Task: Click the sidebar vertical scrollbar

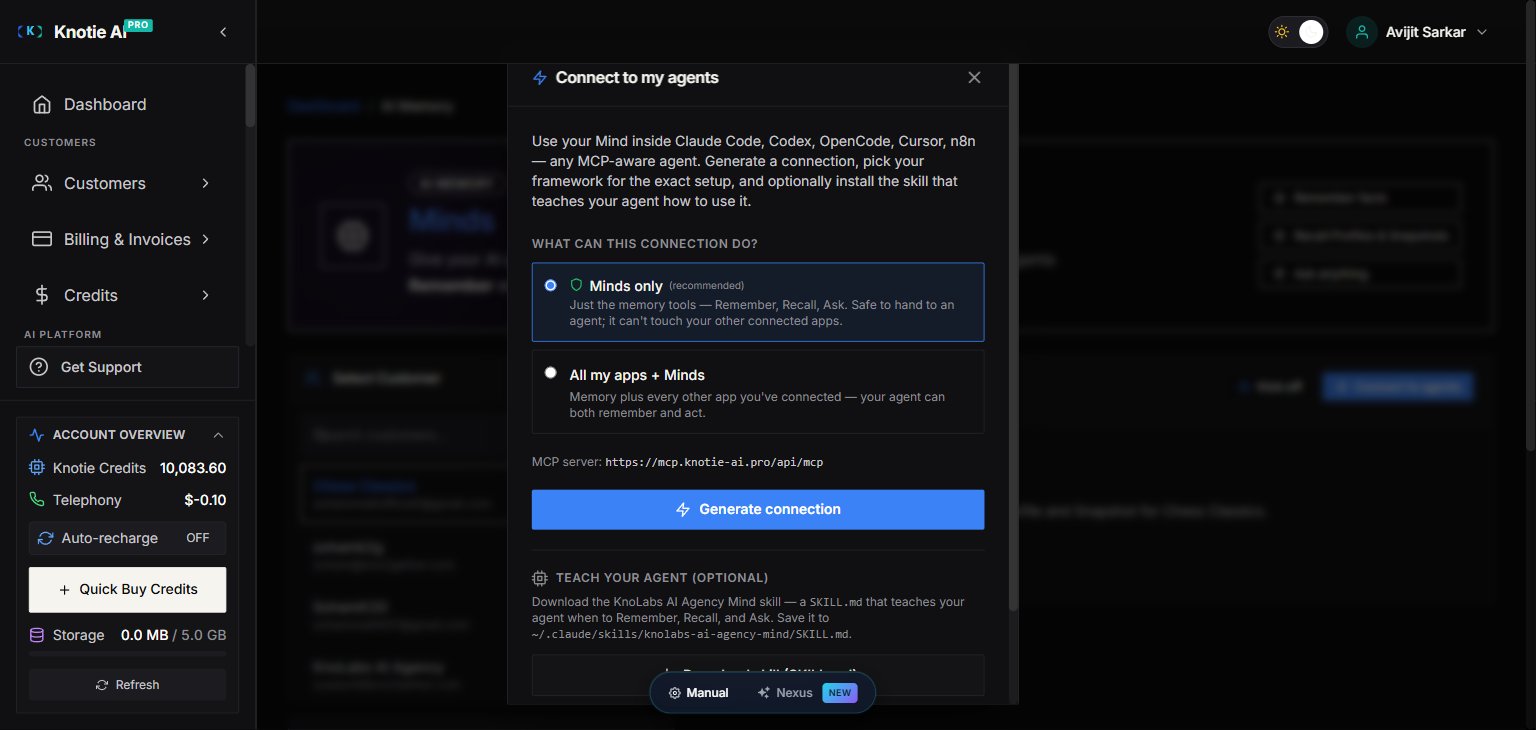Action: point(250,96)
